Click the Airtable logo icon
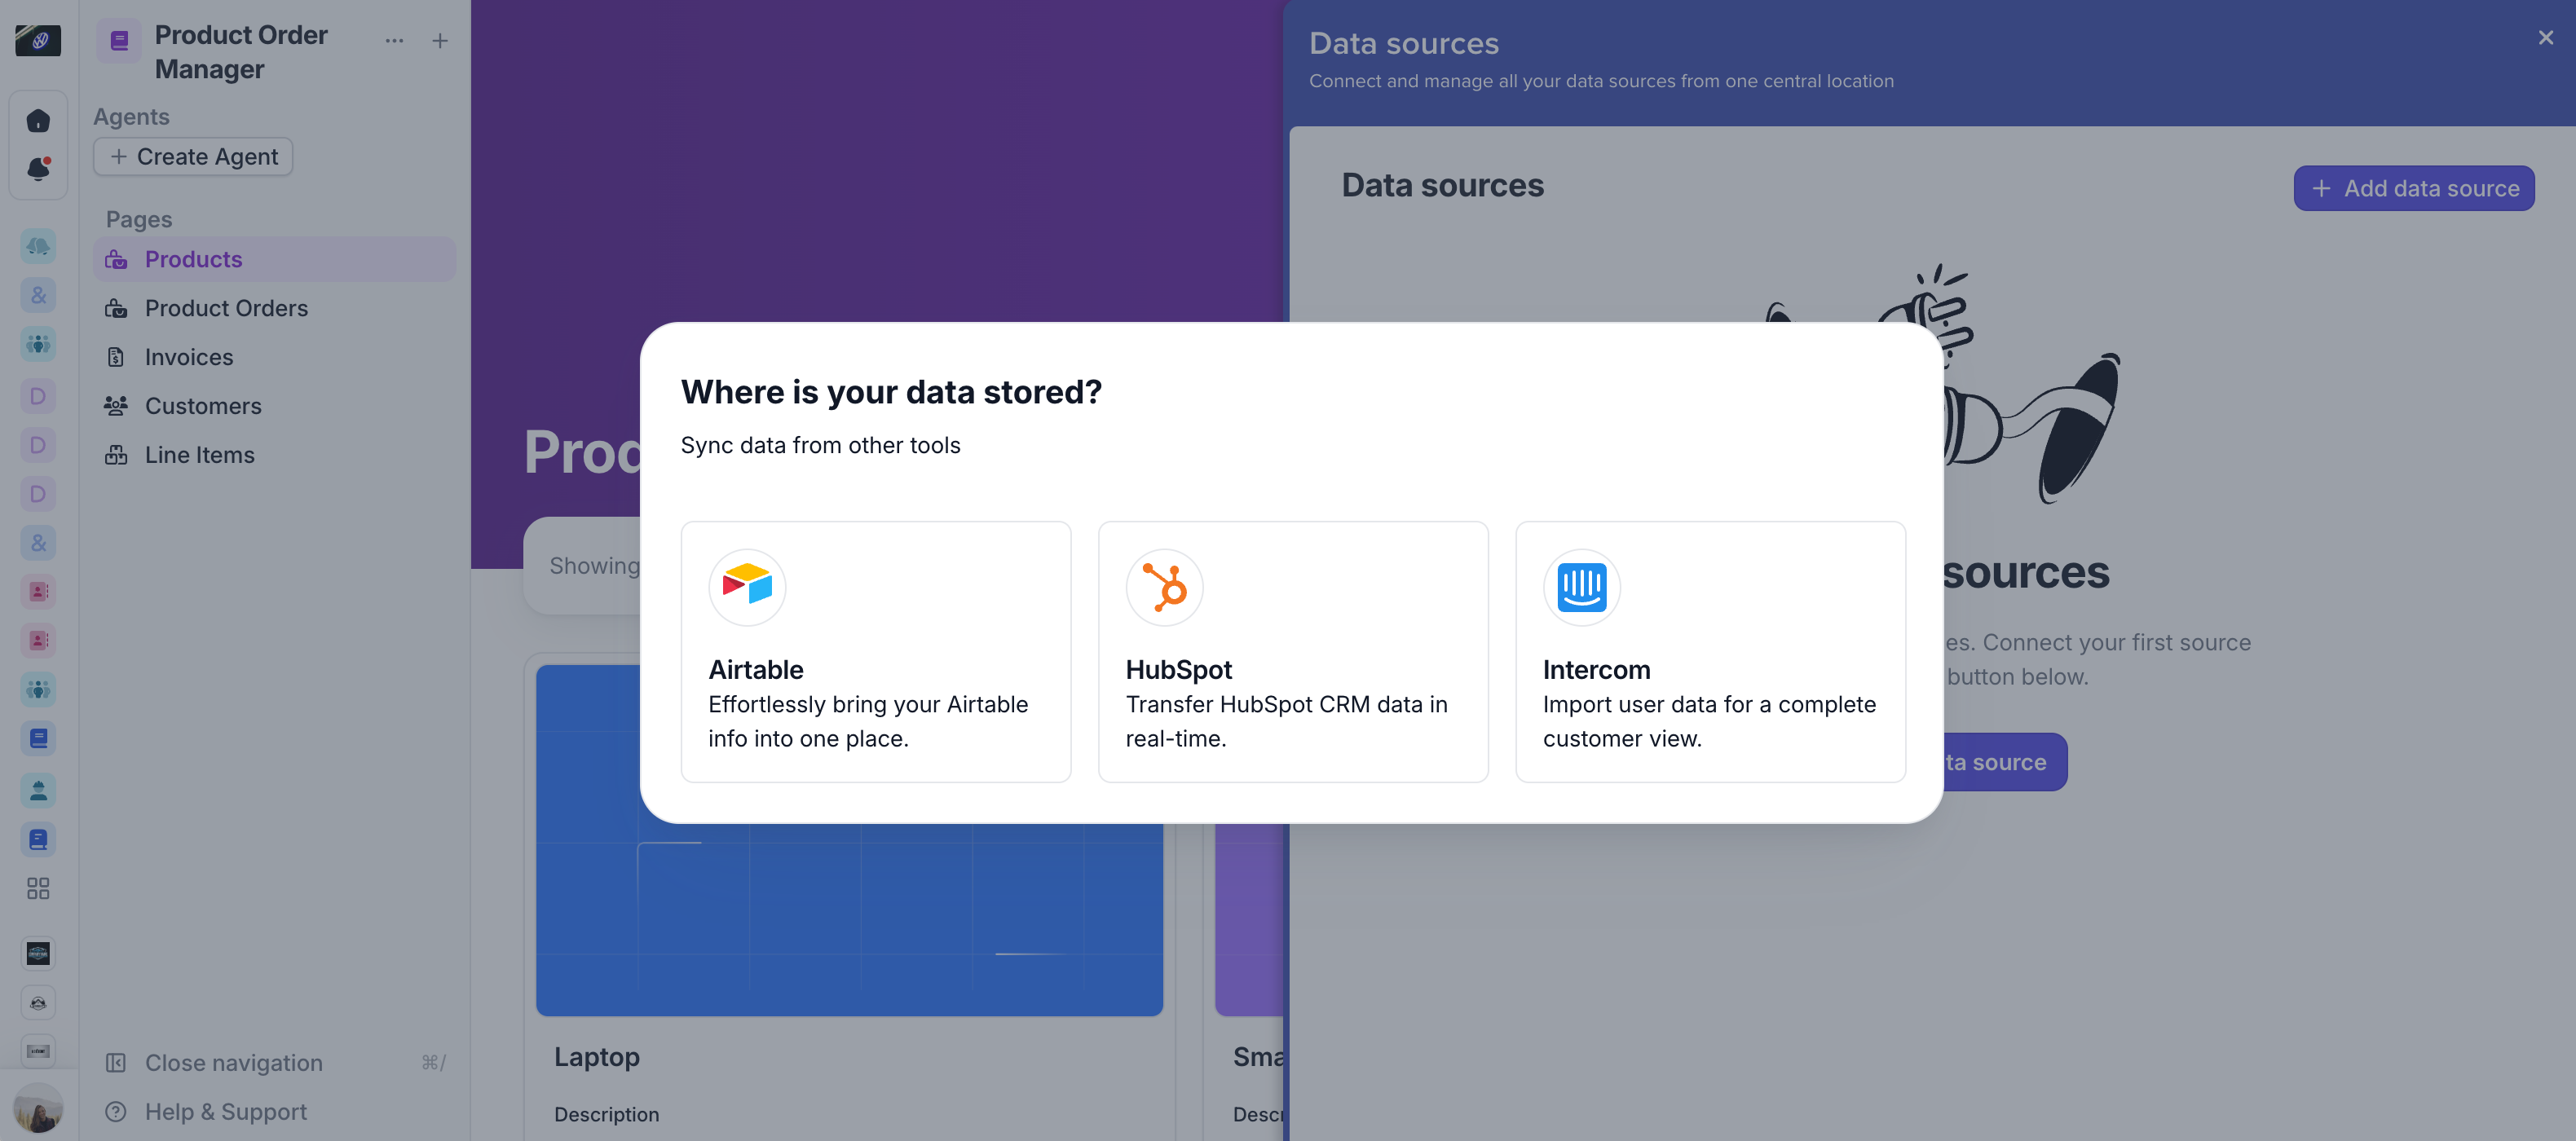 [x=747, y=587]
